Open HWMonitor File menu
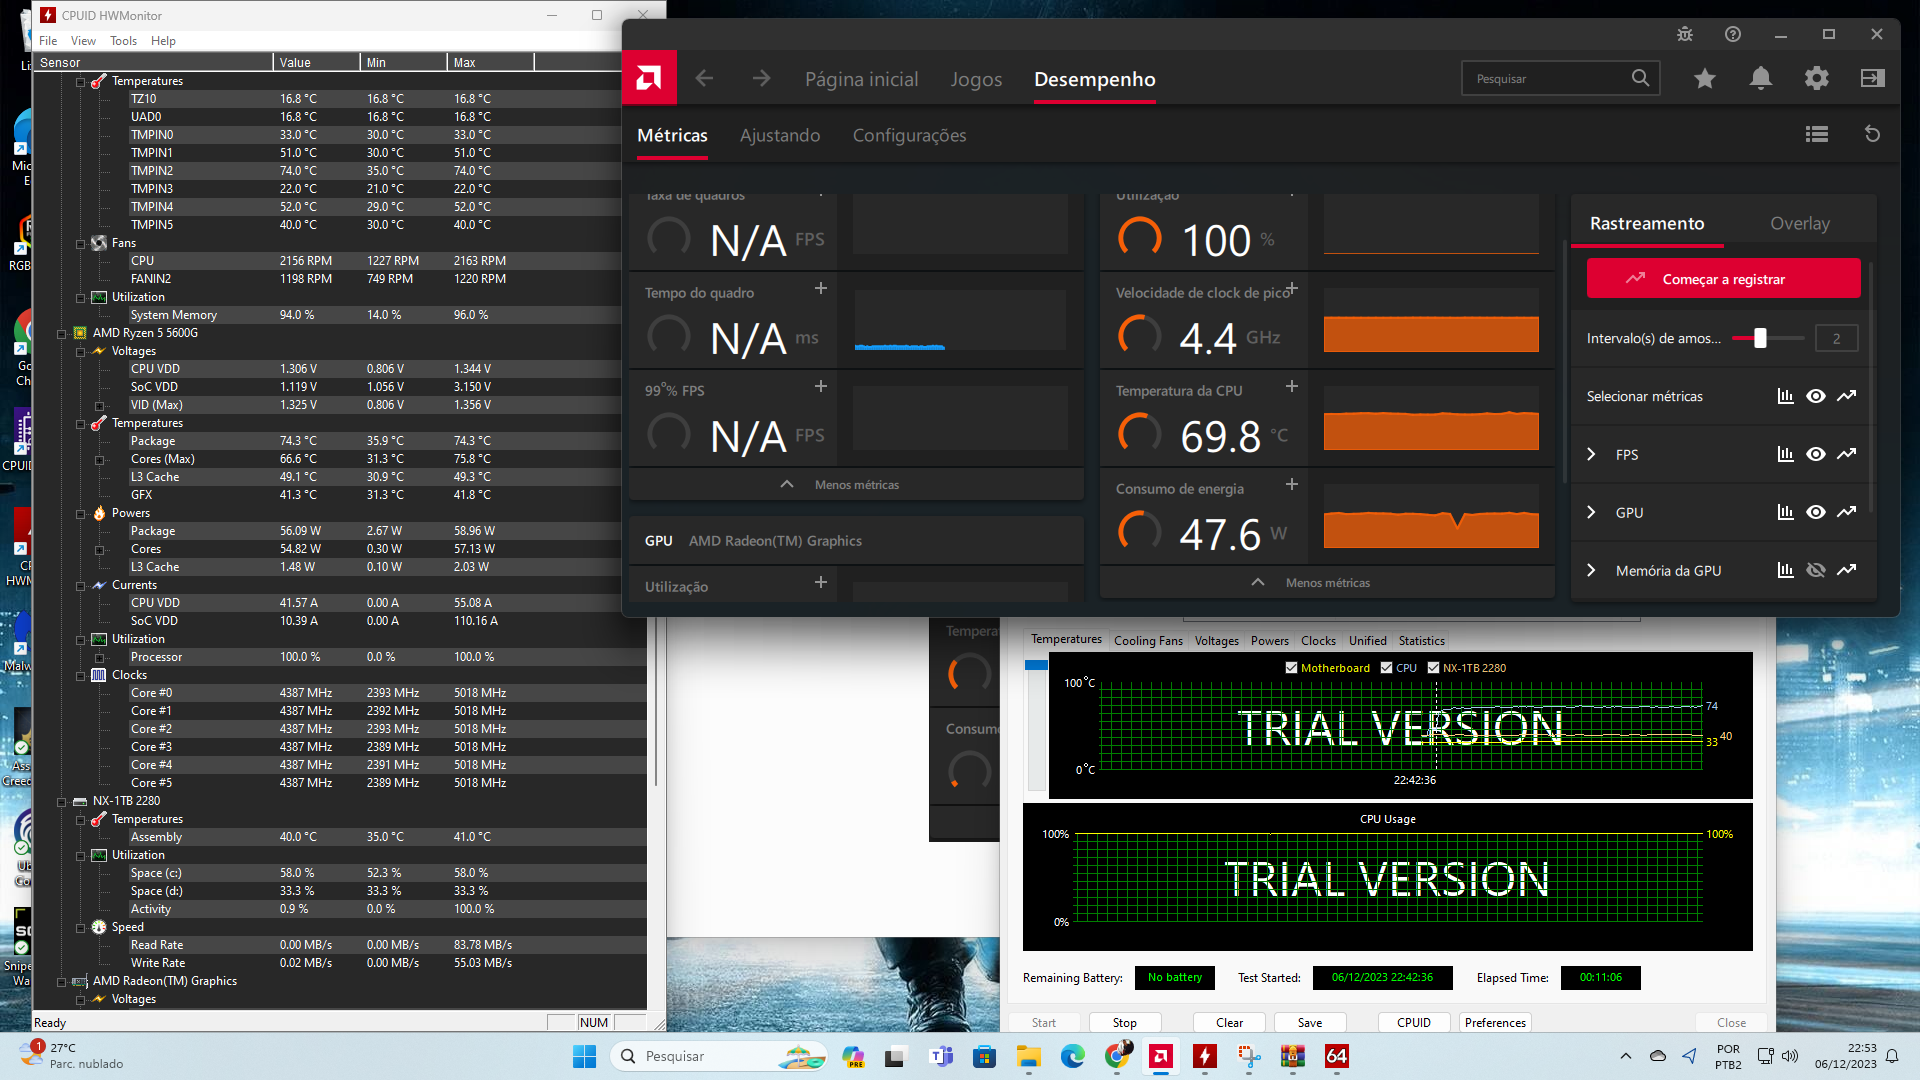The width and height of the screenshot is (1920, 1080). (48, 41)
